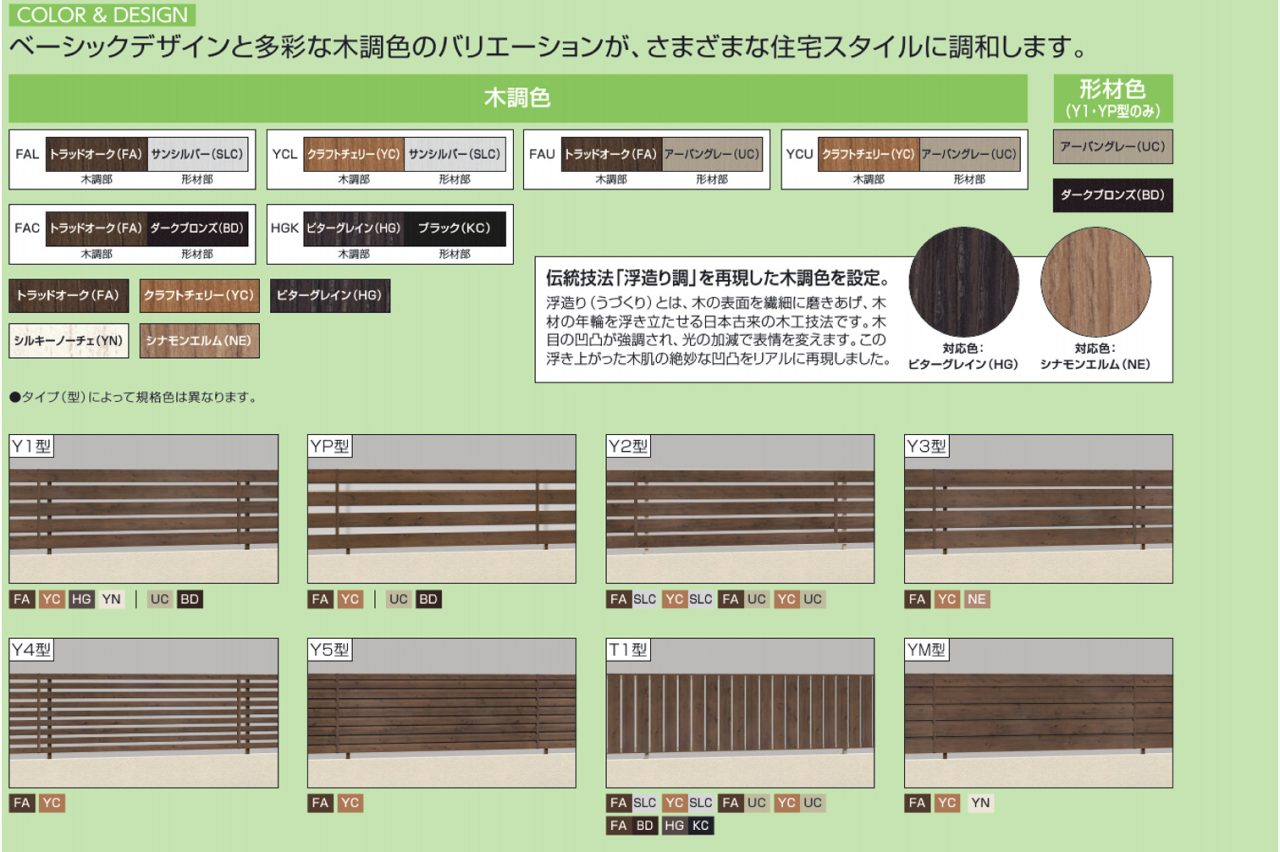Pick the standalone シナモンエルム(NE) swatch on the left
1280x852 pixels.
pyautogui.click(x=198, y=341)
